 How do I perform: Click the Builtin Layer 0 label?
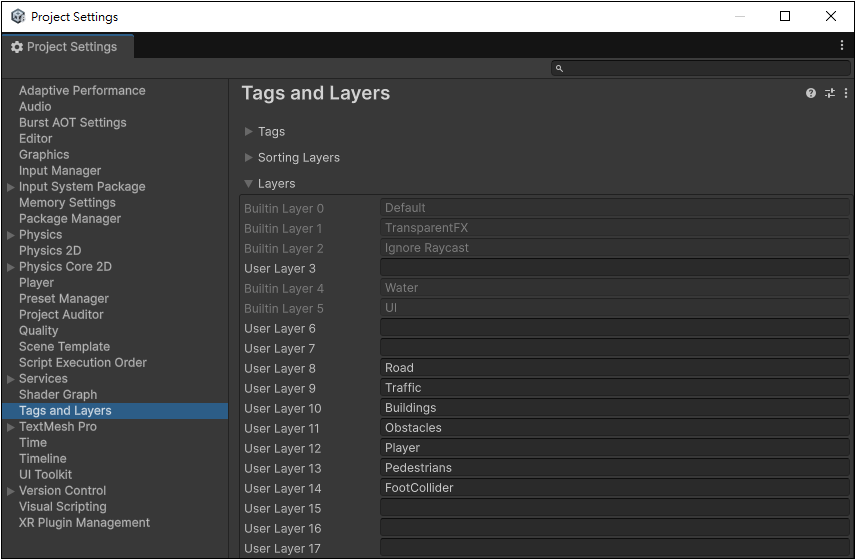(284, 208)
